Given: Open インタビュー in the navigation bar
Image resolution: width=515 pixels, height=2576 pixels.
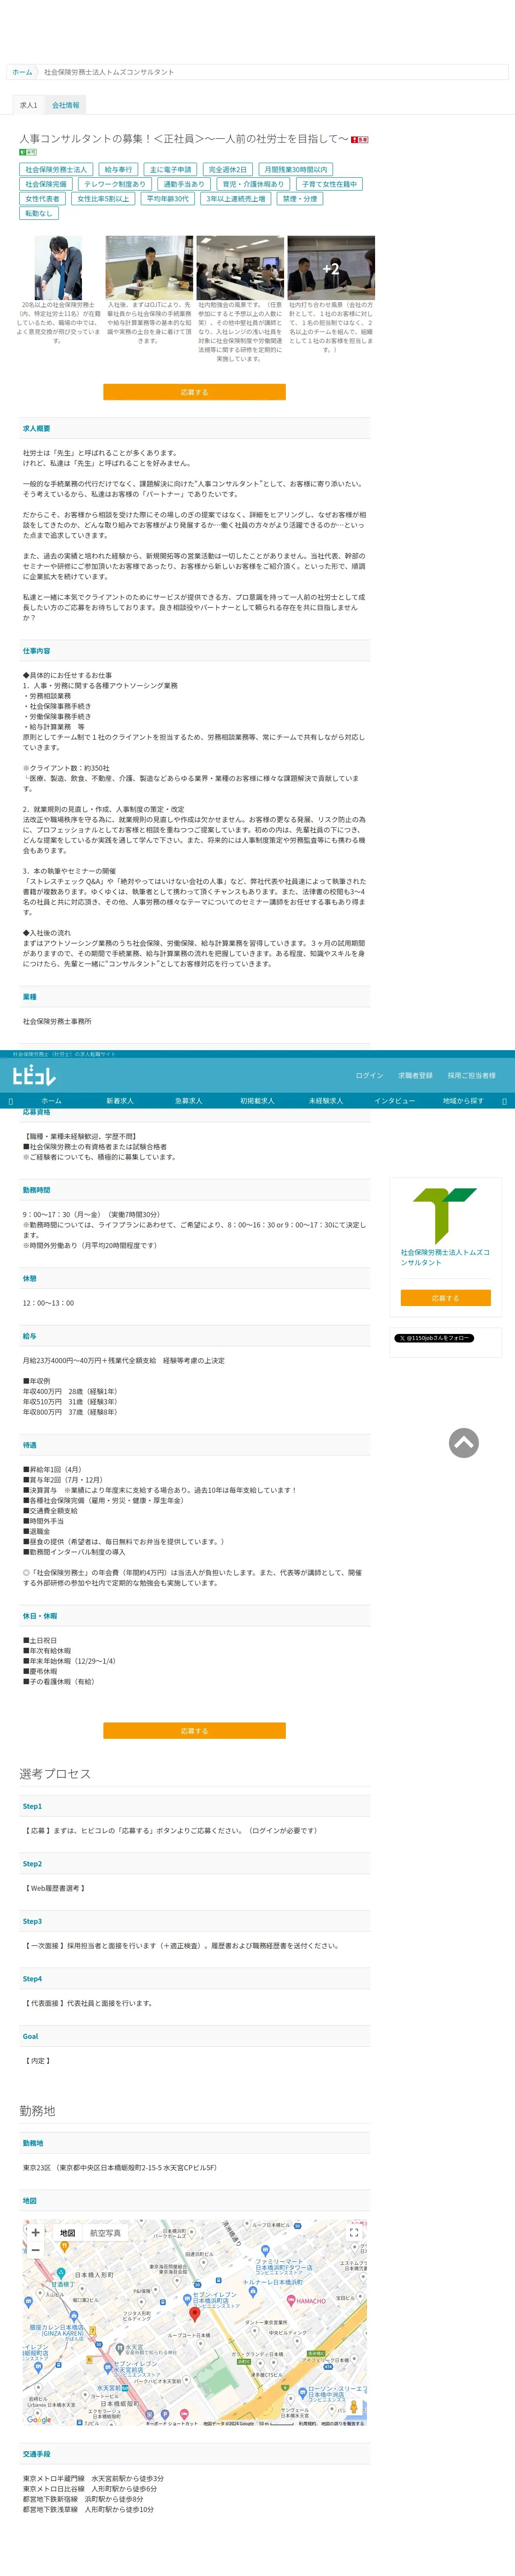Looking at the screenshot, I should coord(394,1100).
